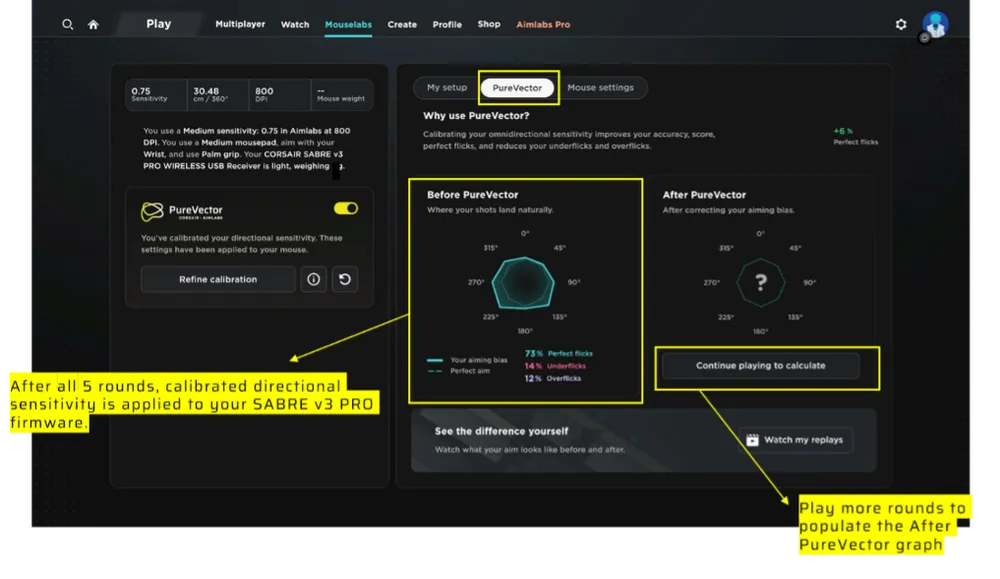Open the Create section
The image size is (1000, 579).
(x=402, y=24)
